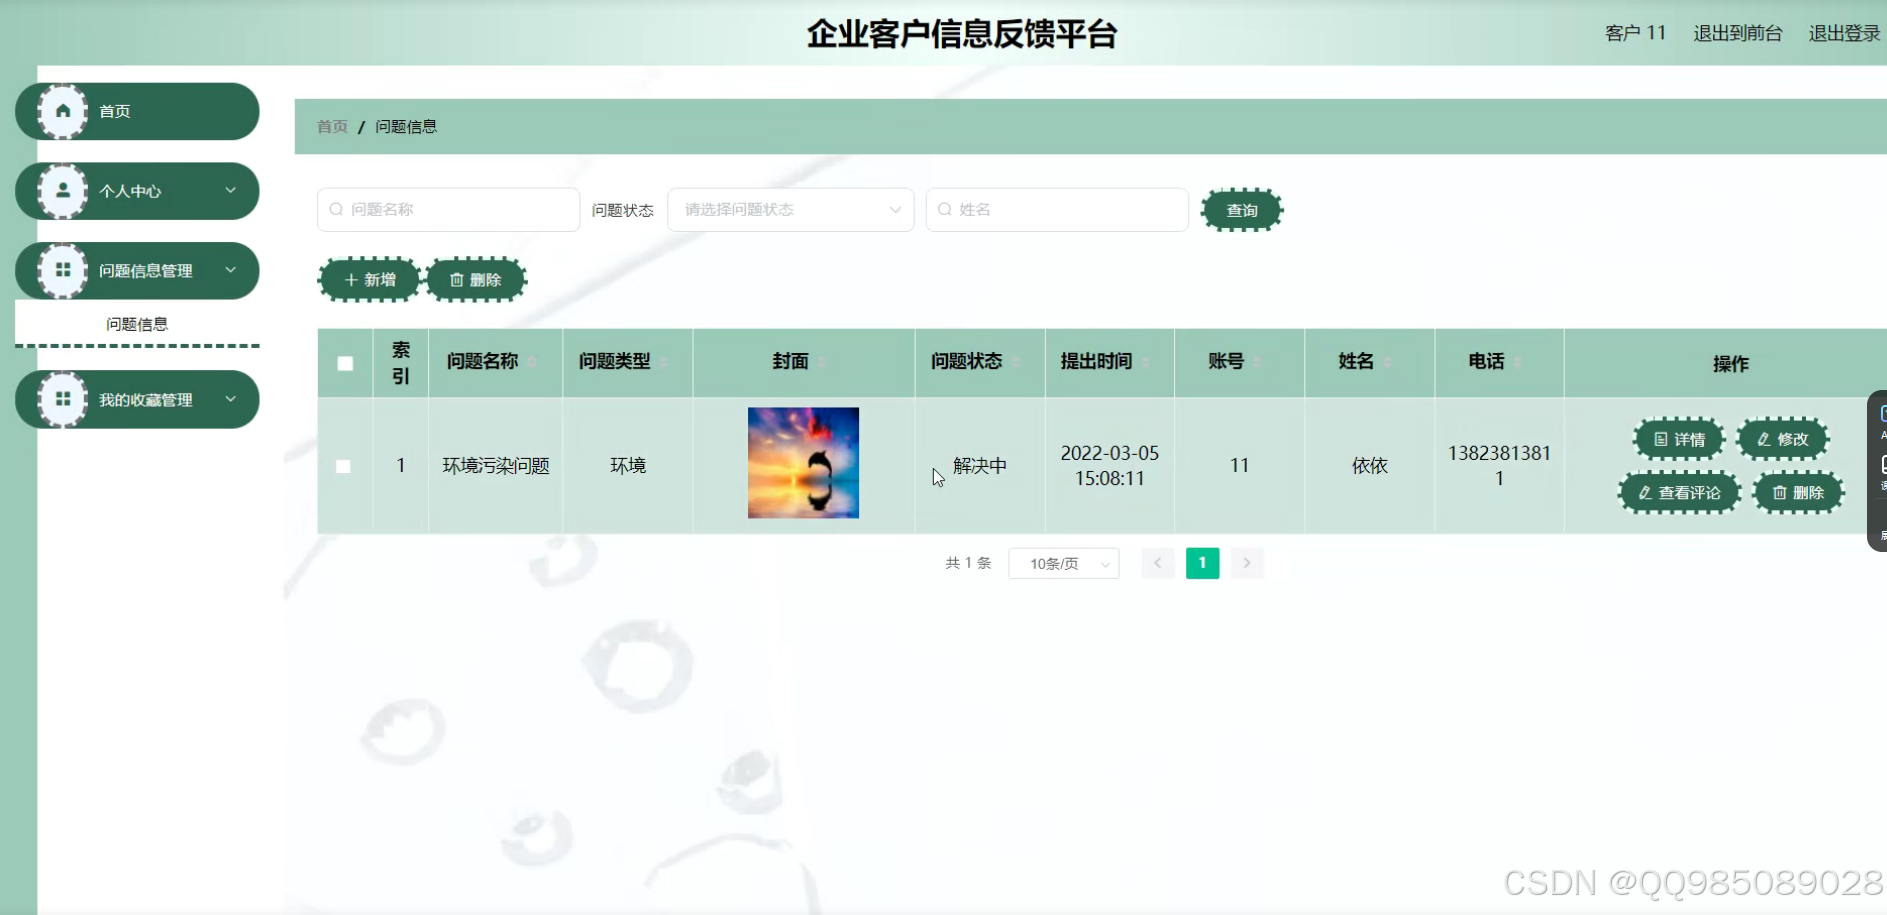This screenshot has height=915, width=1887.
Task: Toggle the select-all checkbox in table header
Action: click(344, 363)
